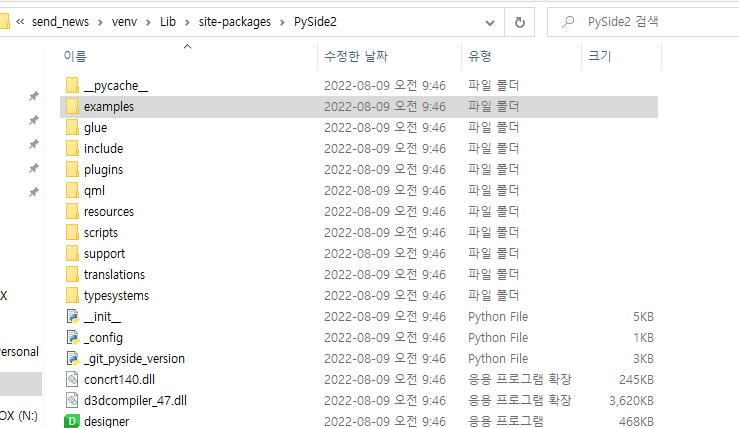Expand the chevron after Lib
Screen dimensions: 739x428
point(187,22)
